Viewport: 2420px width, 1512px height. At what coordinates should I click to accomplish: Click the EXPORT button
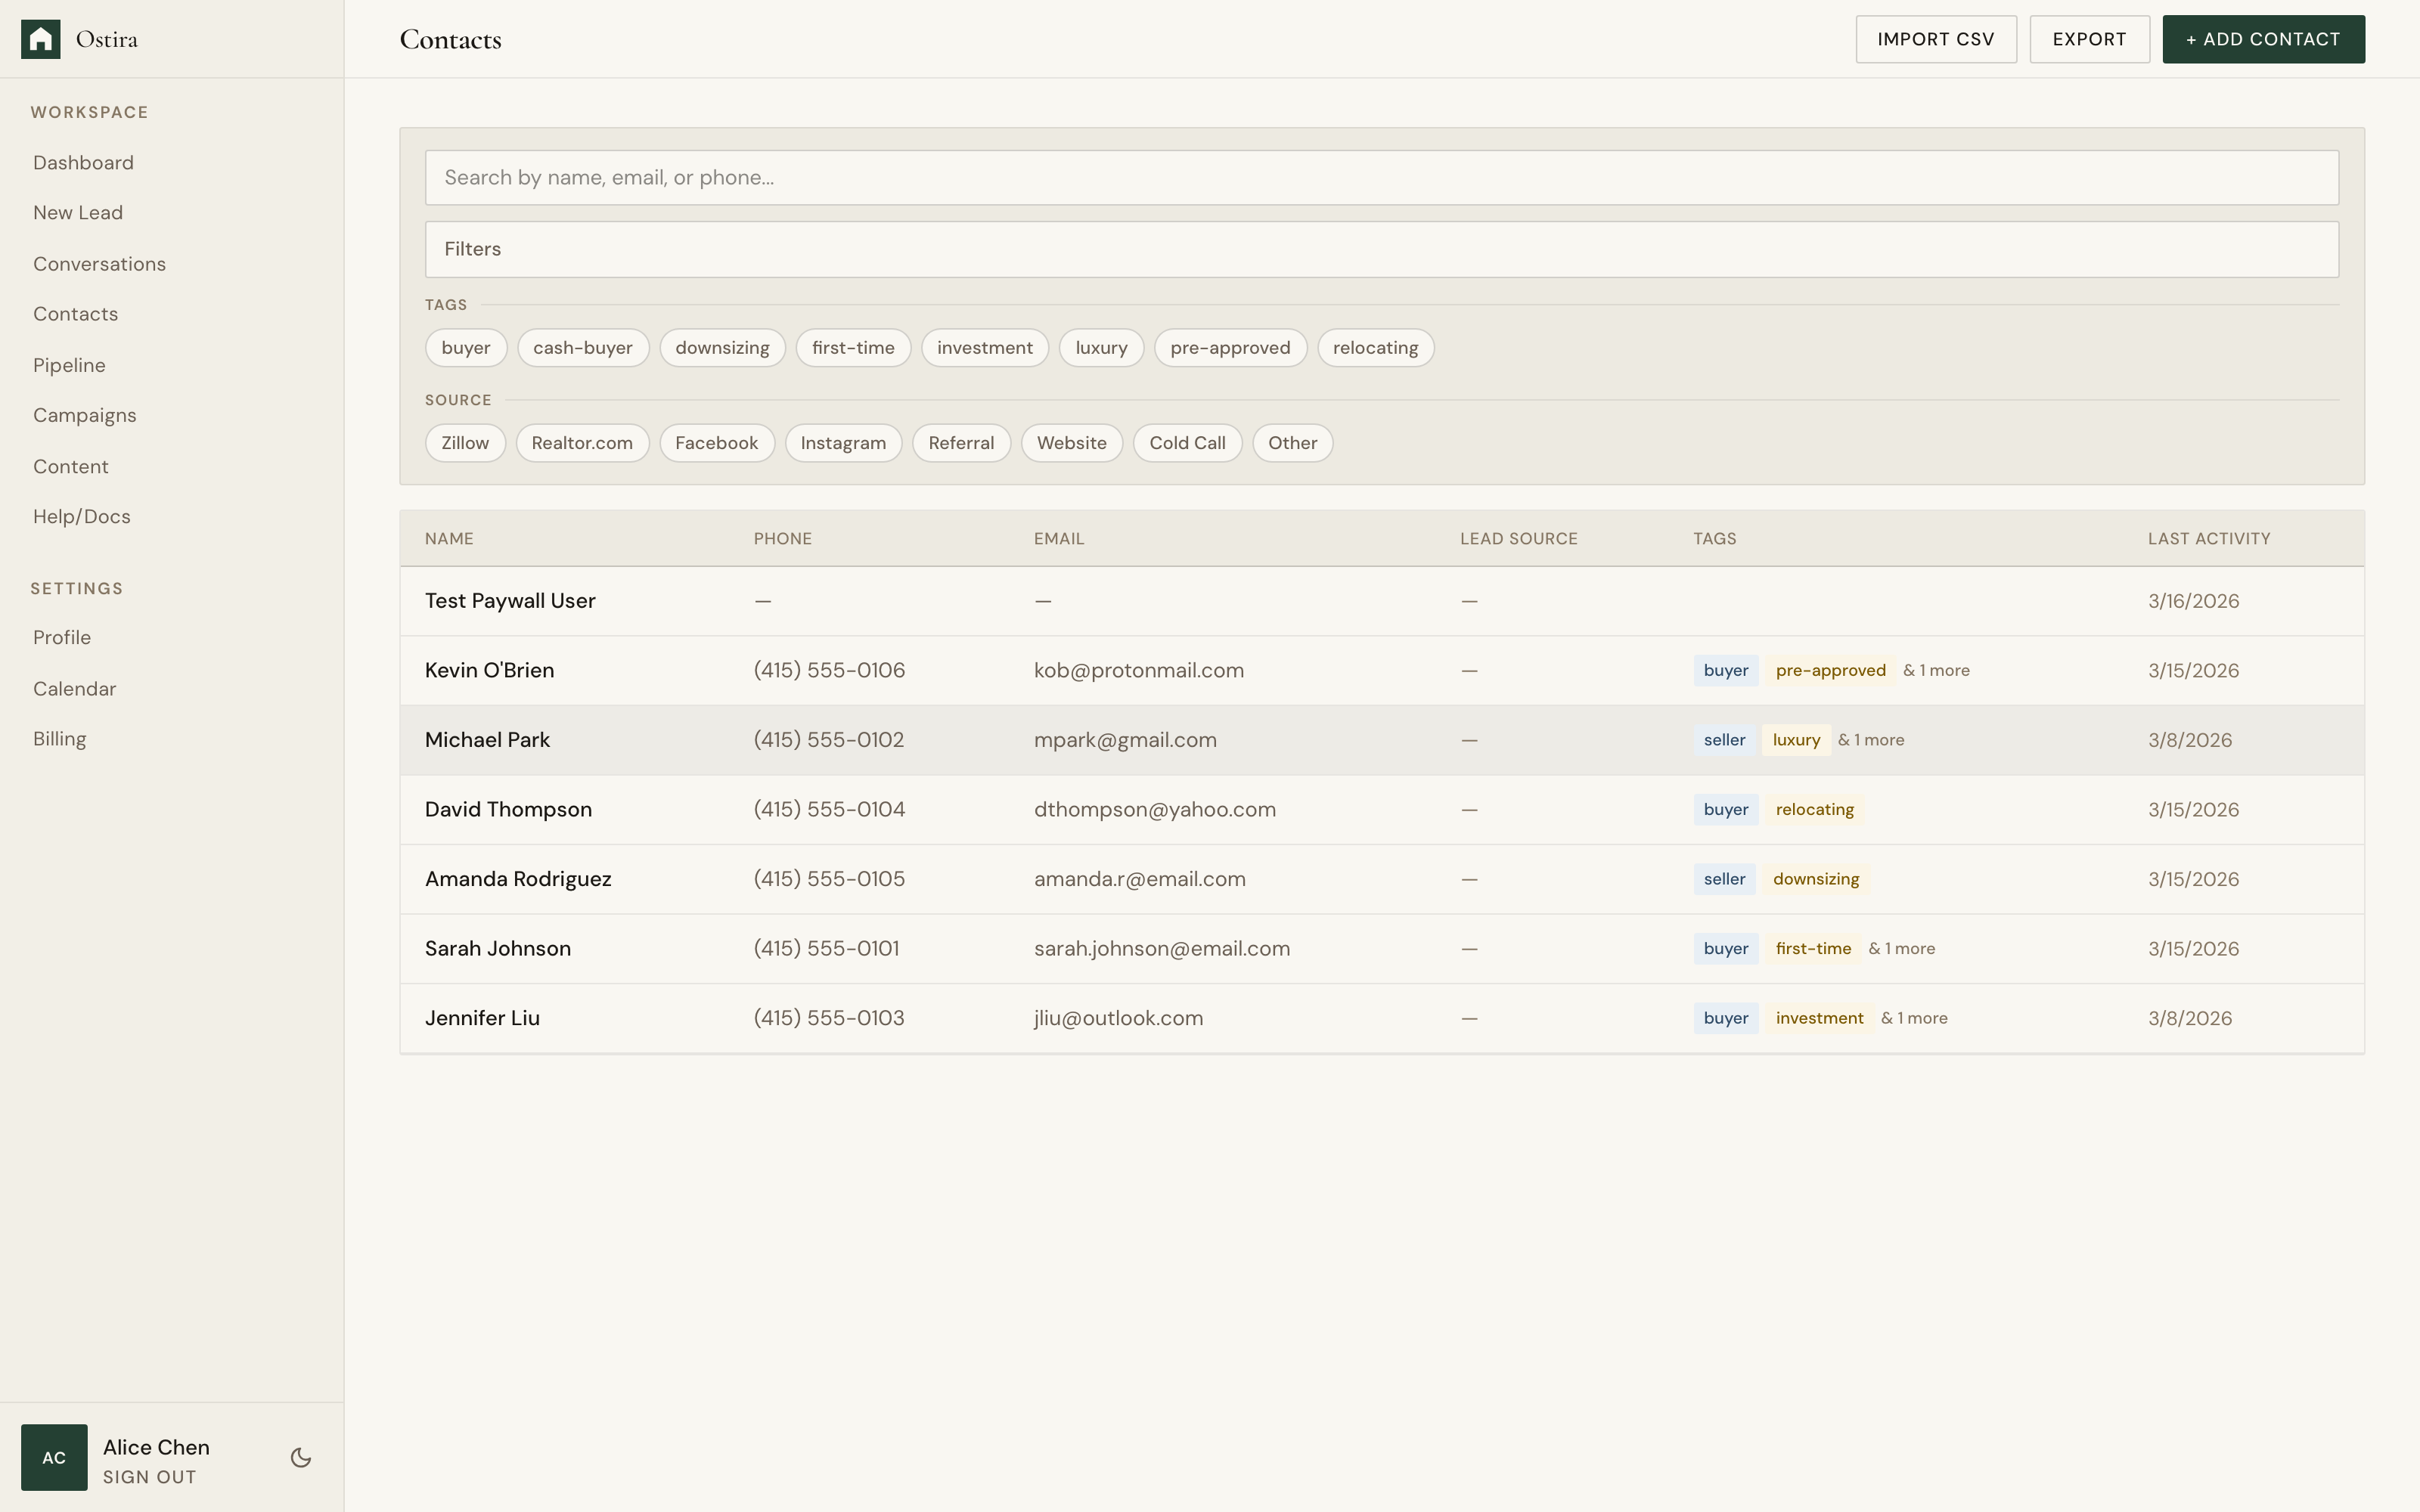2090,39
